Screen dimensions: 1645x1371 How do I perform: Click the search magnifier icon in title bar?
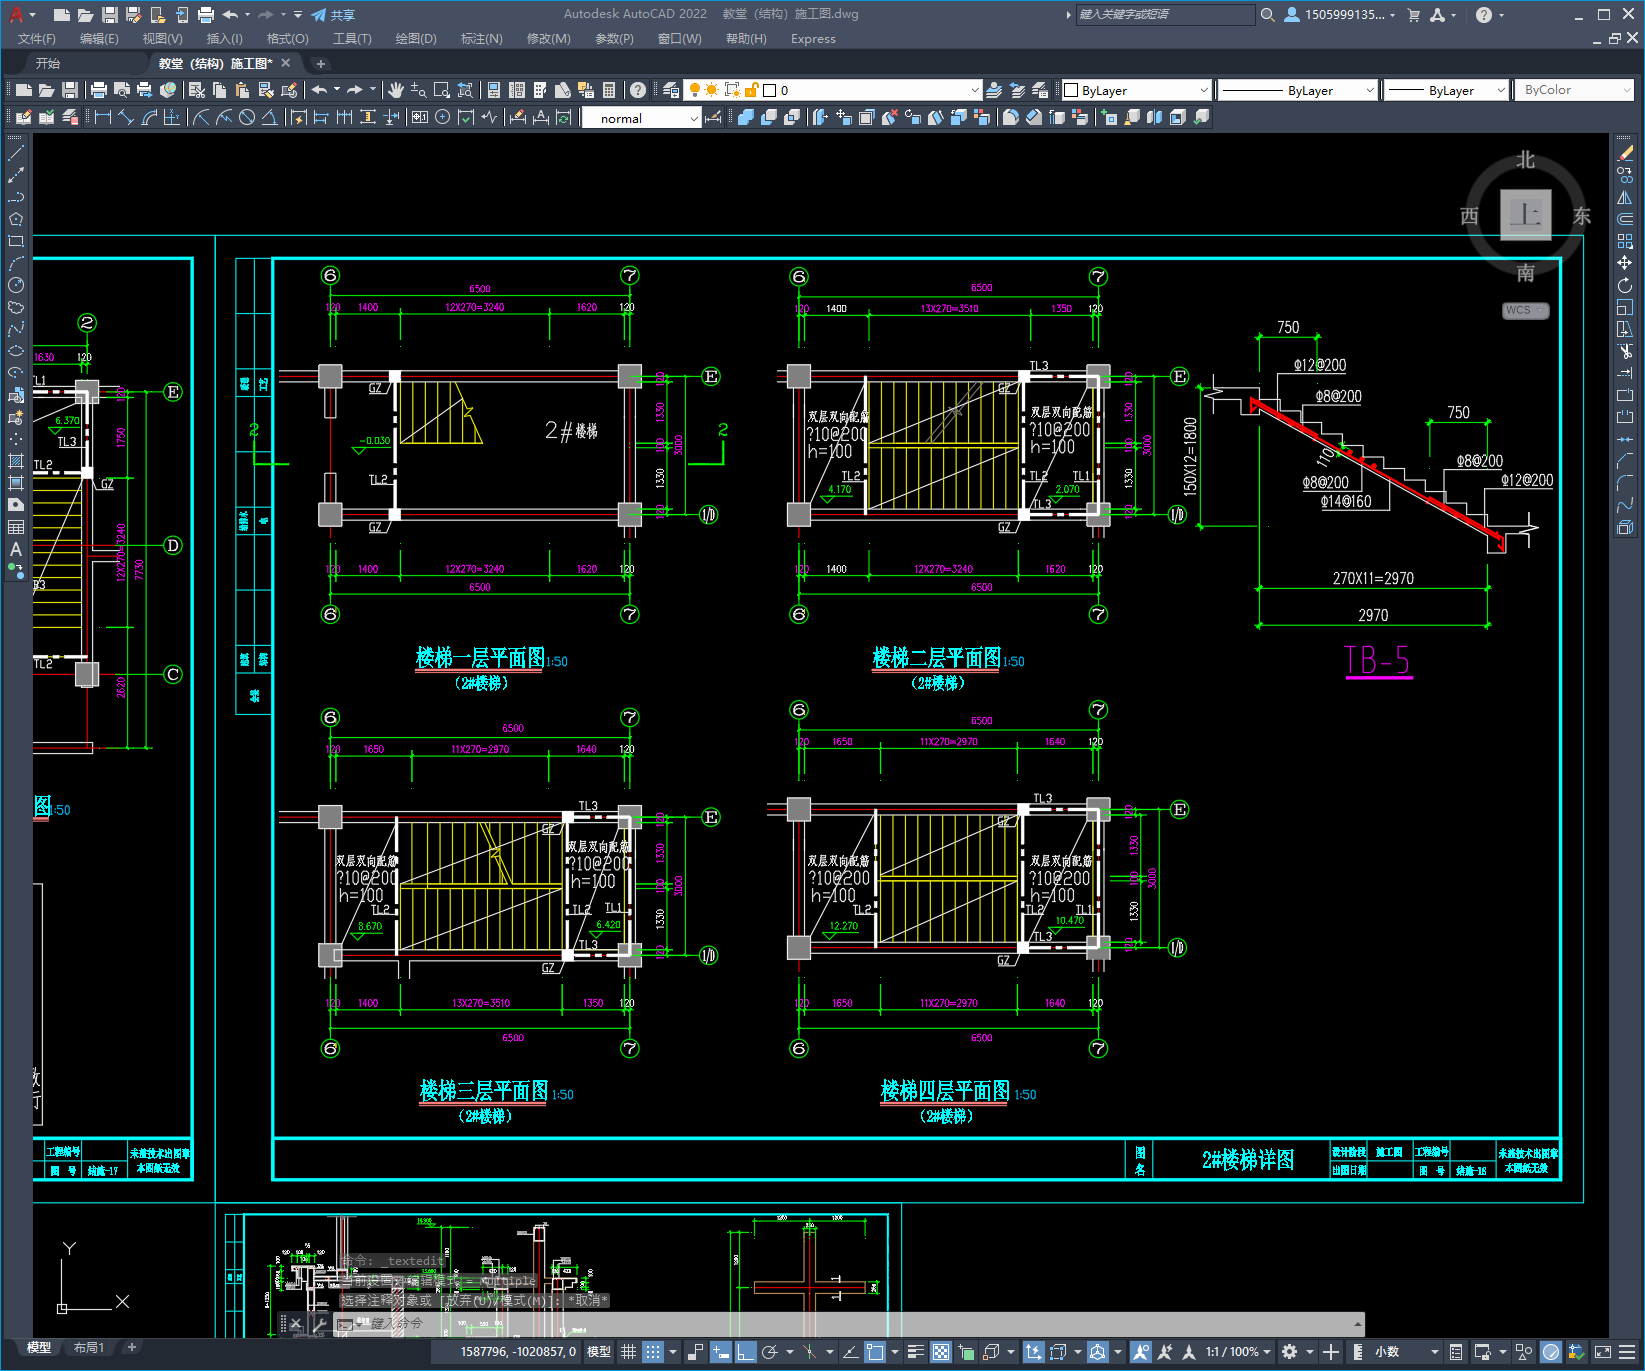[x=1268, y=15]
